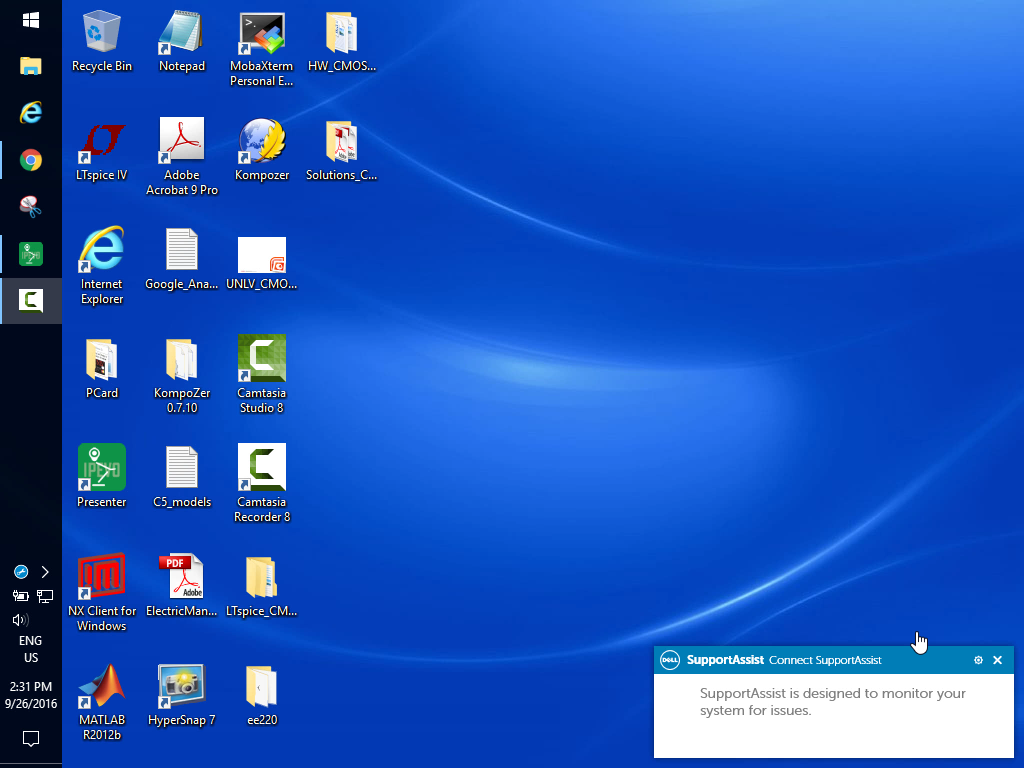1024x768 pixels.
Task: Expand the hidden system tray icons chevron
Action: 45,572
